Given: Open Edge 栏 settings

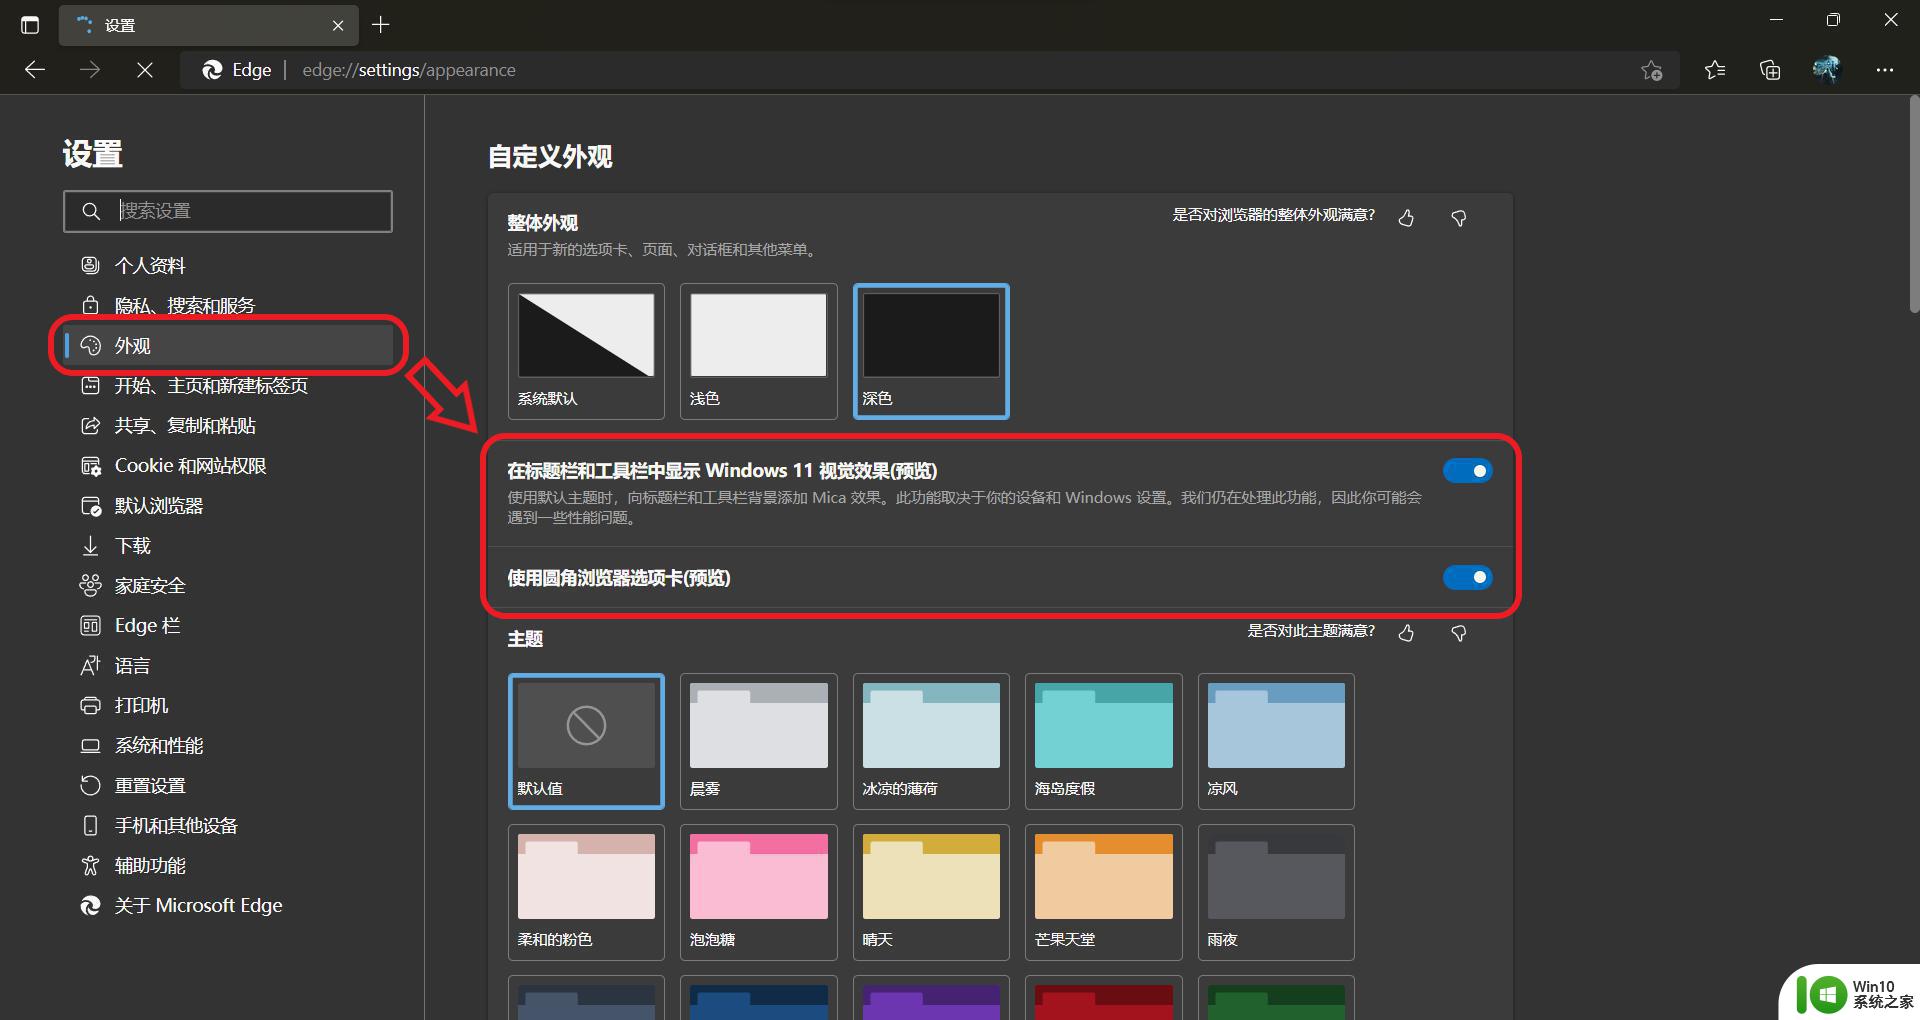Looking at the screenshot, I should pos(228,625).
